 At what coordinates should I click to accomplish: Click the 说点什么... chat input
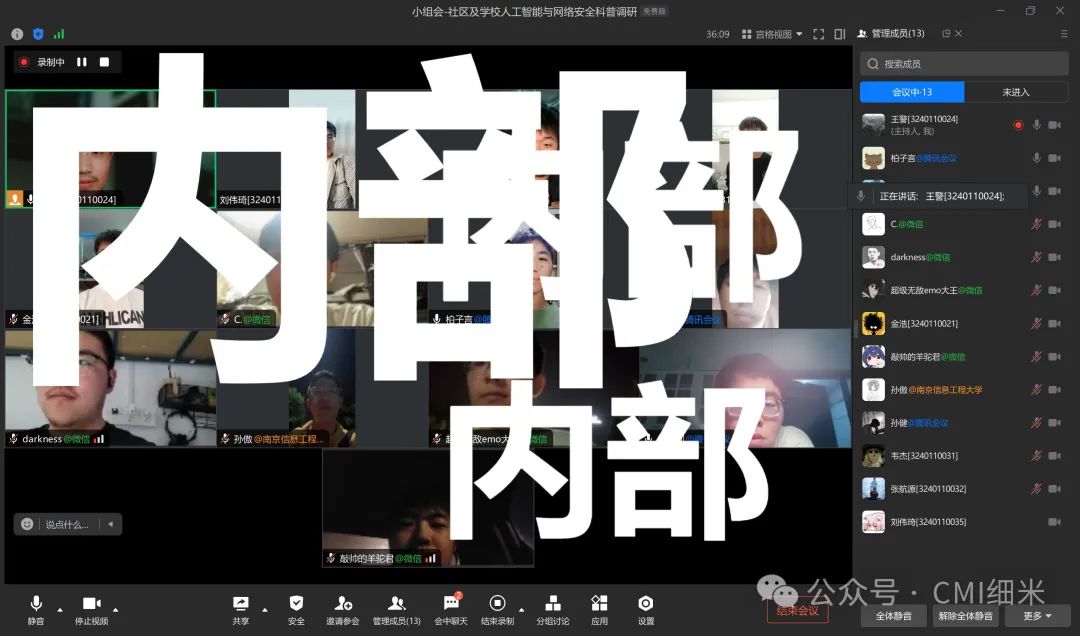(68, 524)
